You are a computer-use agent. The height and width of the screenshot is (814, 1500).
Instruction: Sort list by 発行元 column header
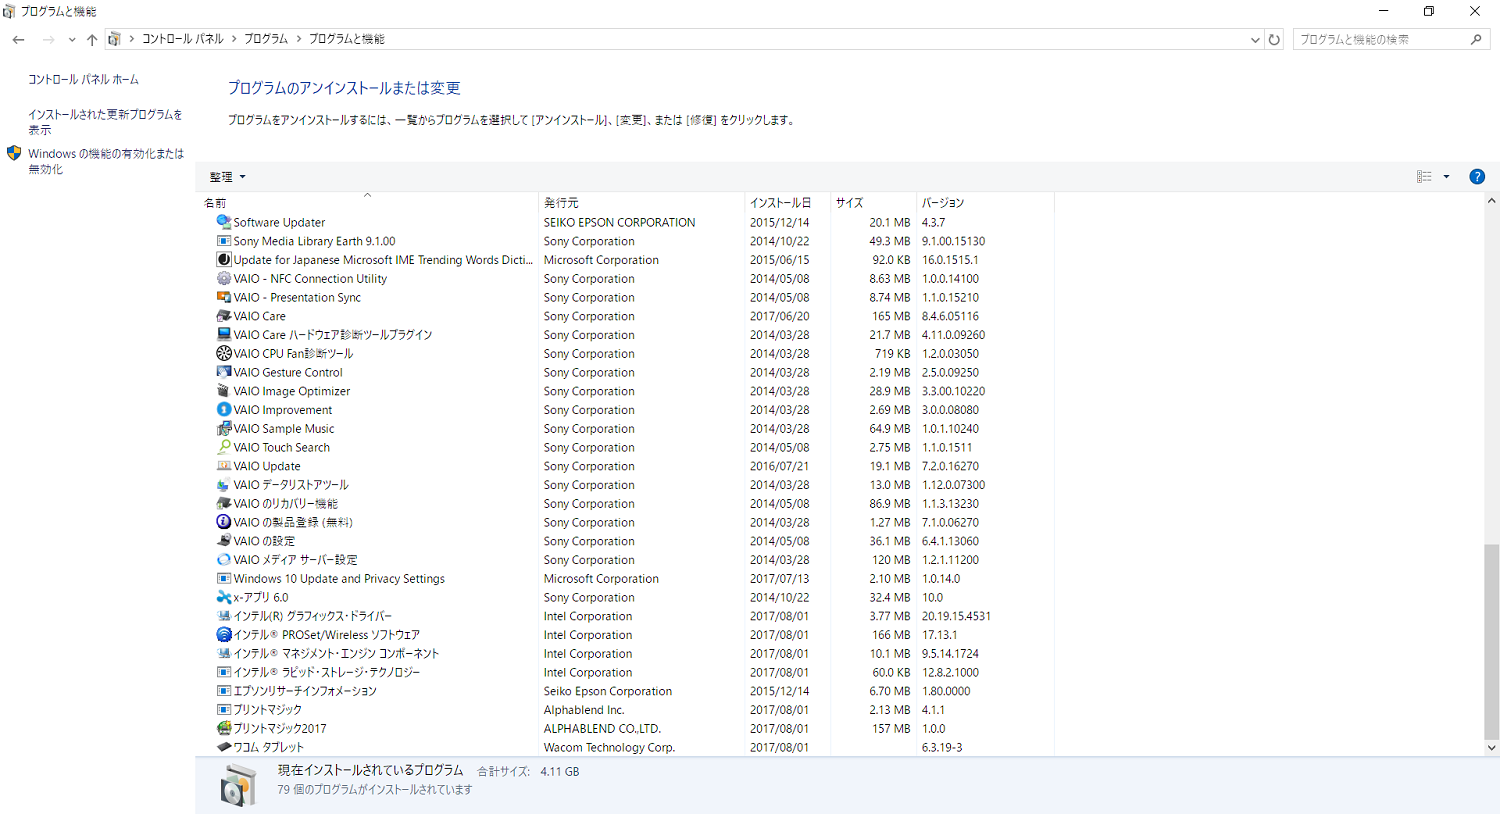pos(561,203)
